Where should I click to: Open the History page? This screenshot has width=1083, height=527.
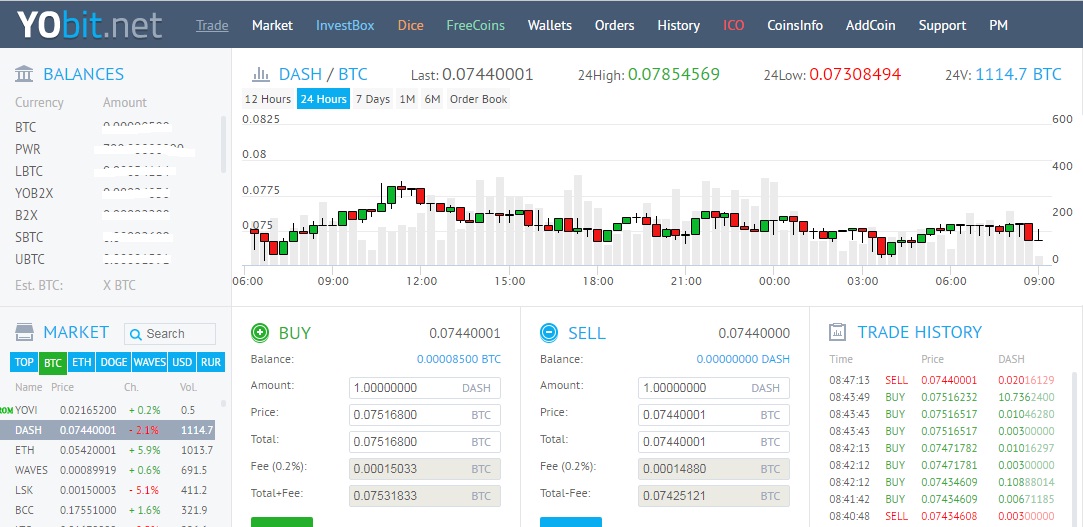coord(678,26)
